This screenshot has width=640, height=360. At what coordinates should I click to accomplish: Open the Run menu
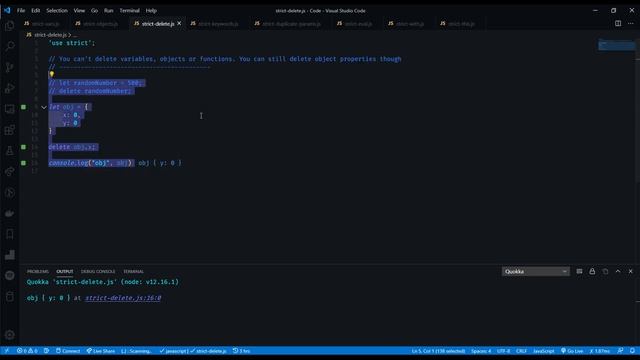pyautogui.click(x=109, y=11)
